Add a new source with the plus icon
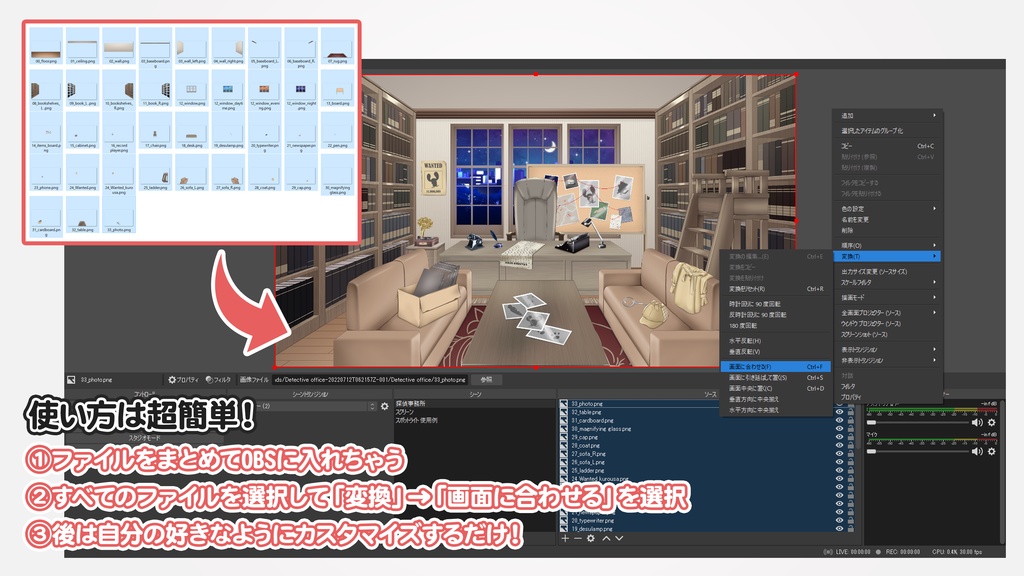The width and height of the screenshot is (1024, 576). (x=564, y=537)
